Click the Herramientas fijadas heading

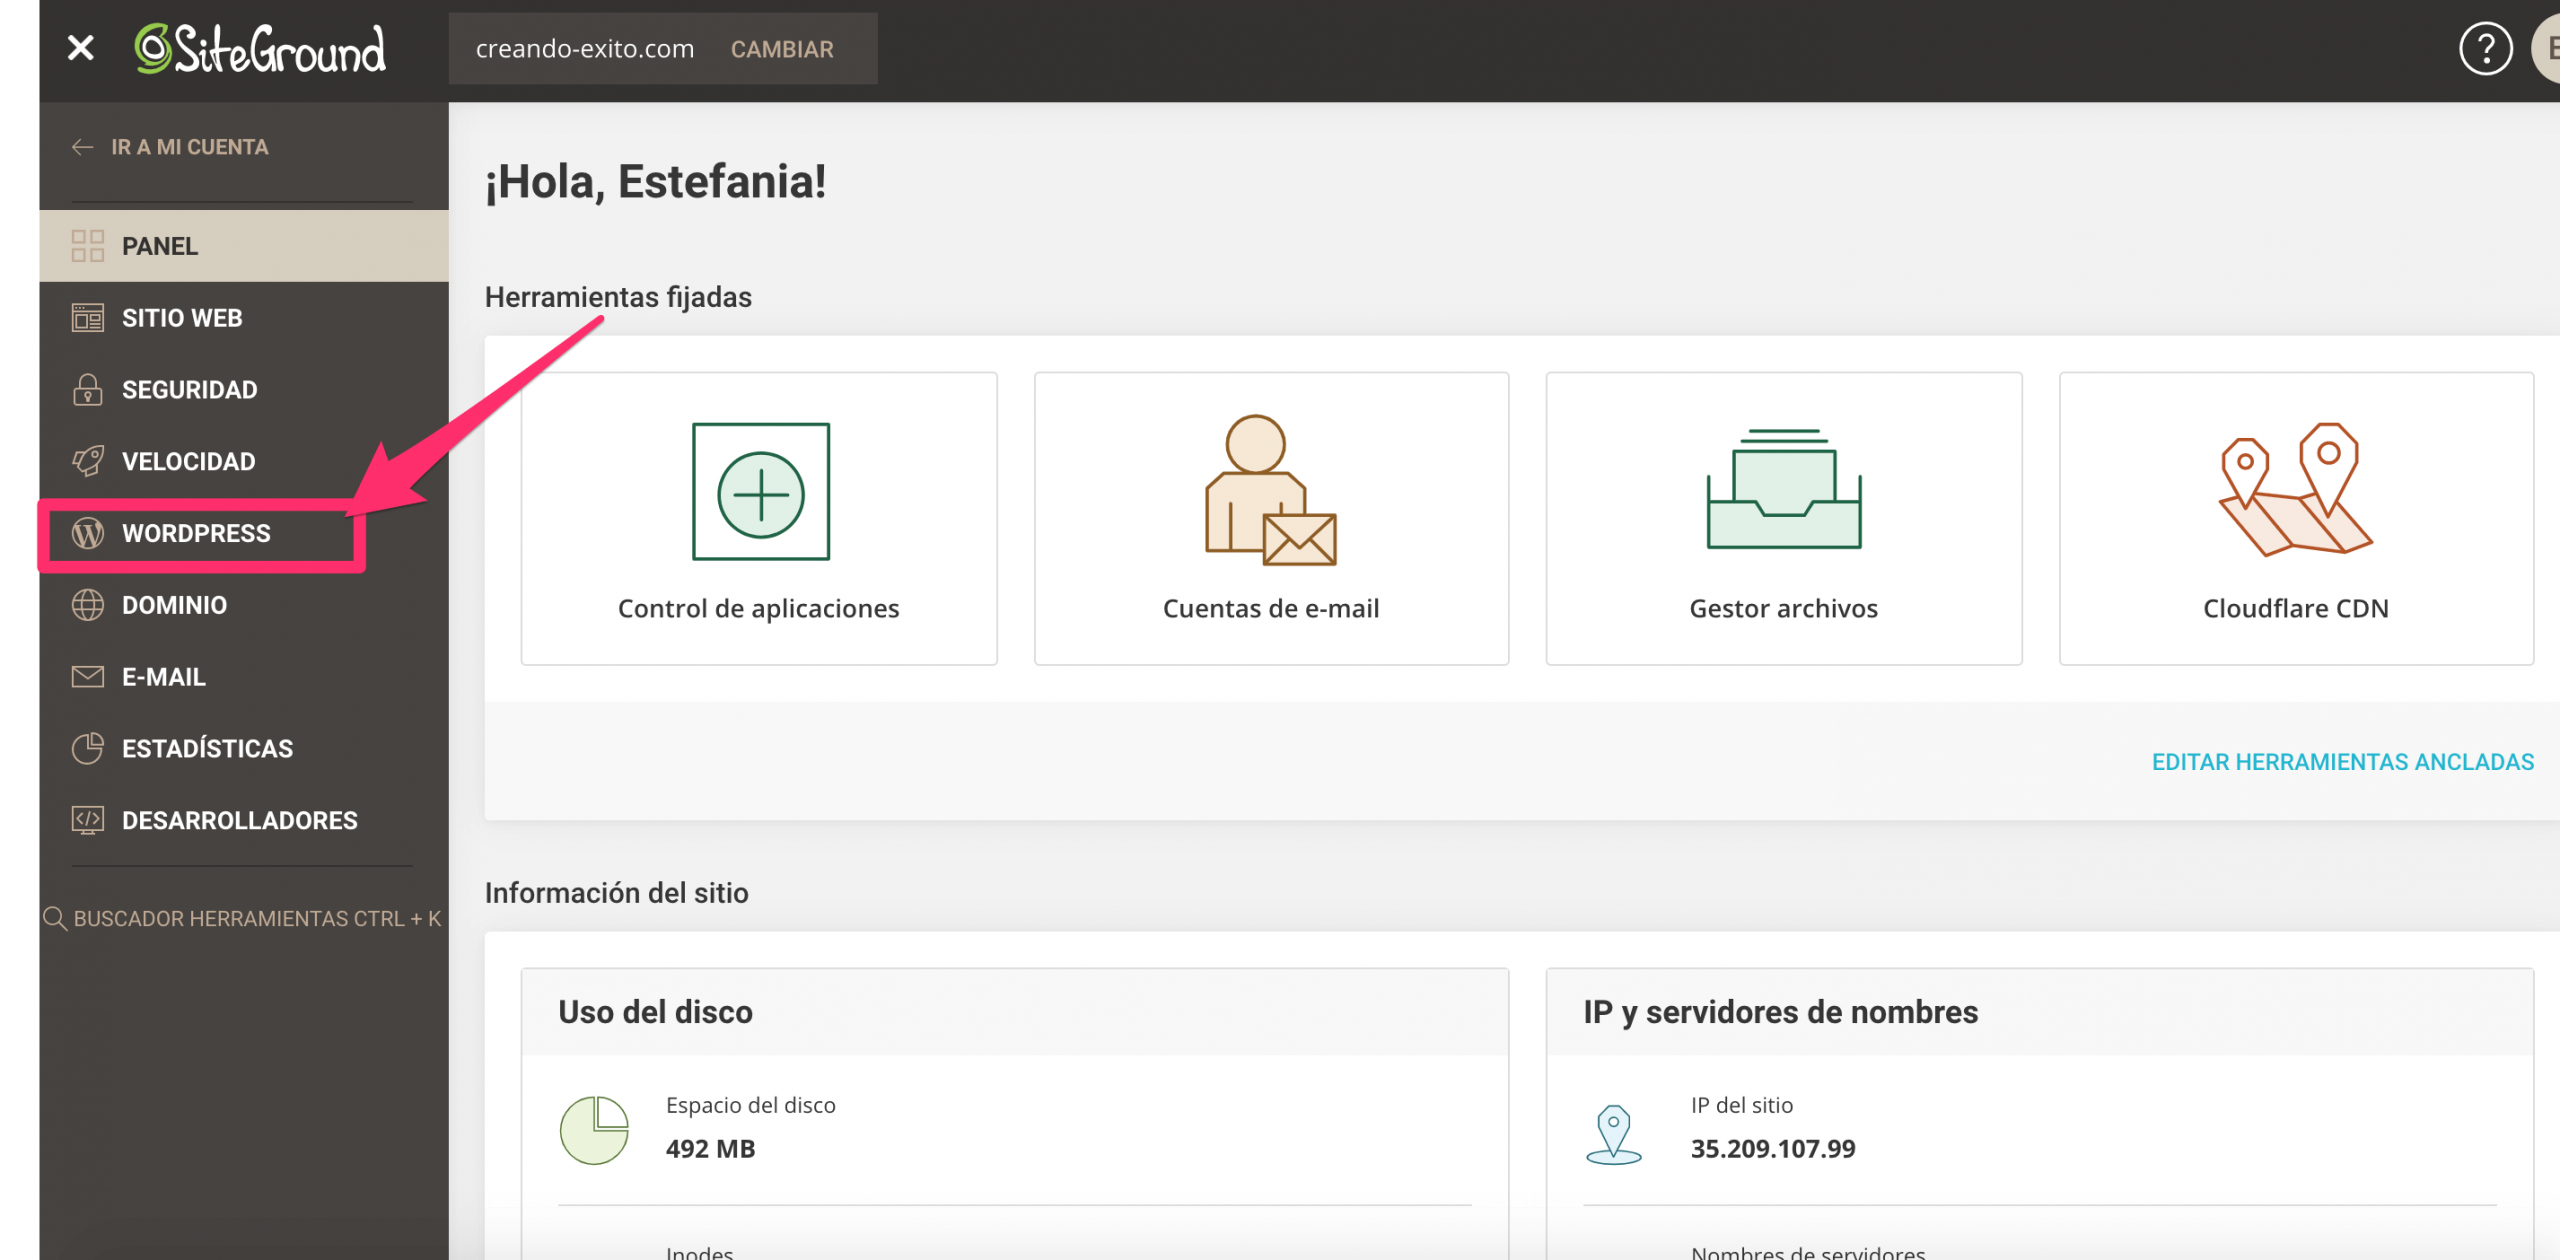click(x=618, y=297)
